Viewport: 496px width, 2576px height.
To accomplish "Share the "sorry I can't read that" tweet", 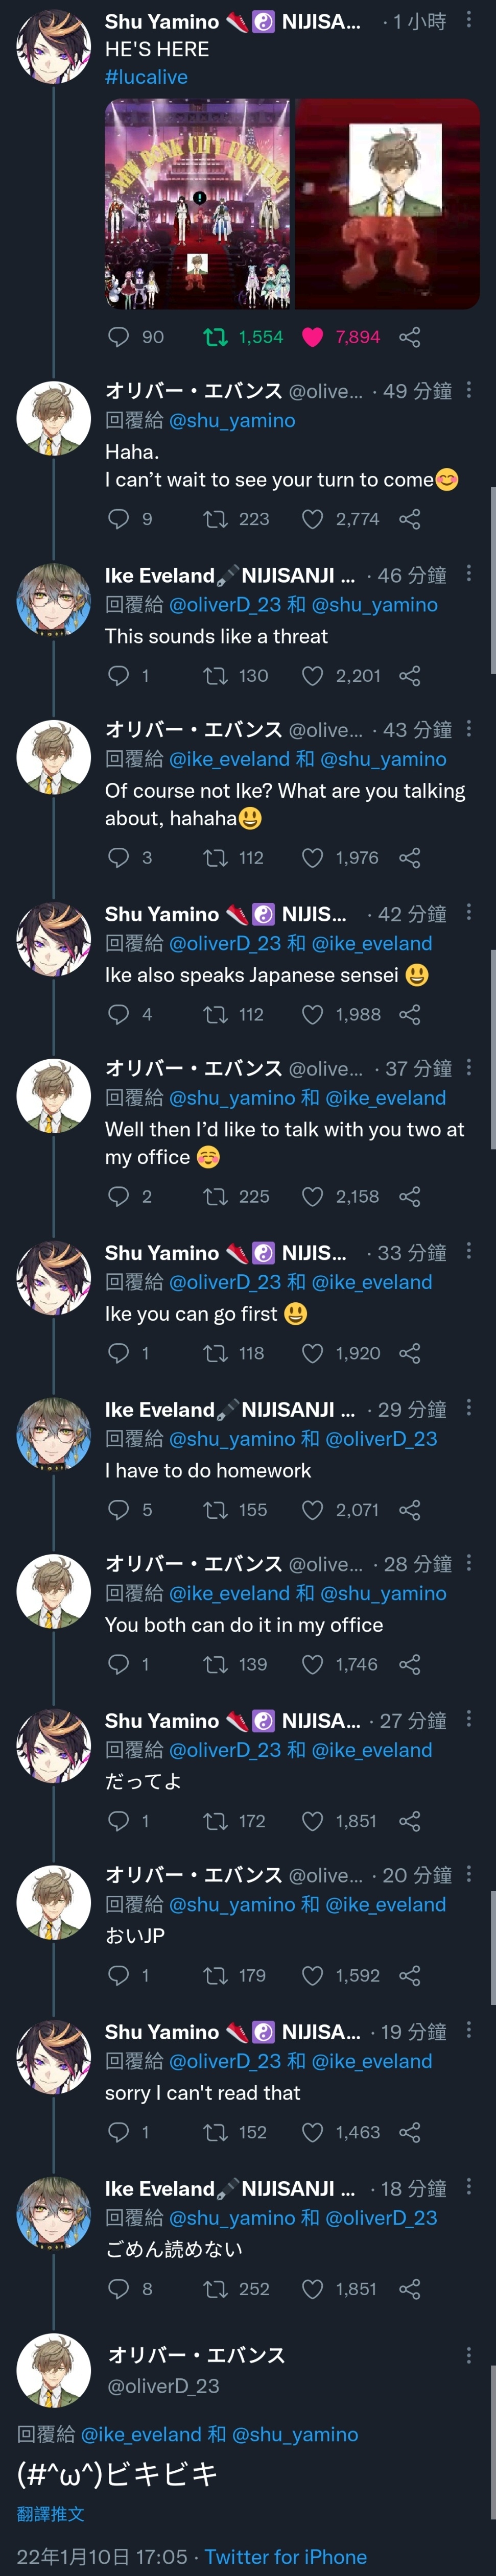I will 410,2132.
